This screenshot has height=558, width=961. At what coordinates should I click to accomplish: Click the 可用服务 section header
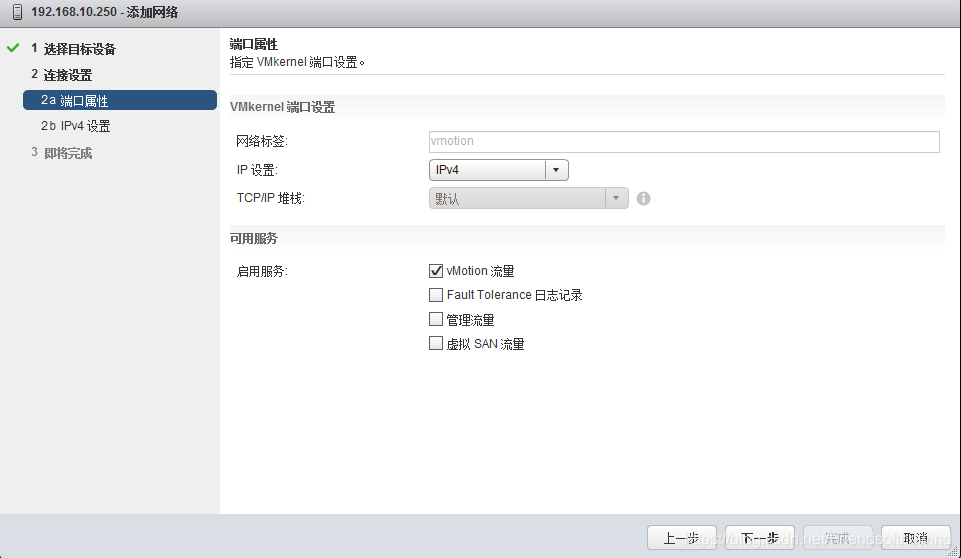tap(254, 239)
